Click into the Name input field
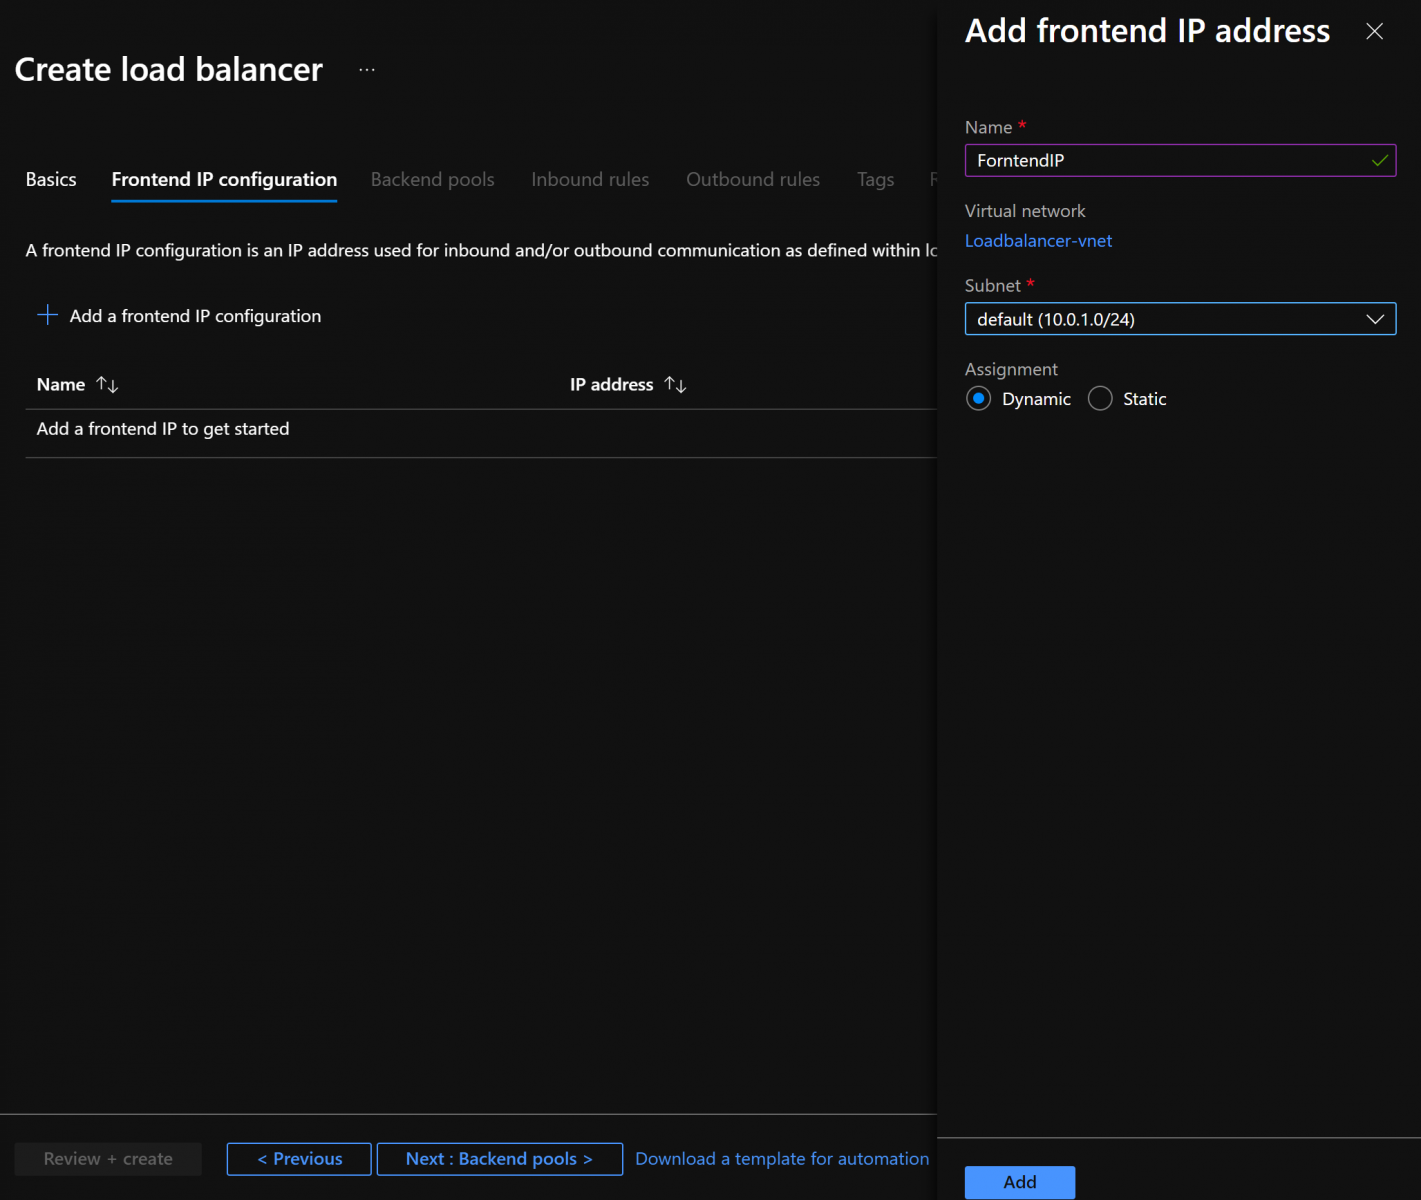The height and width of the screenshot is (1200, 1421). [1160, 161]
